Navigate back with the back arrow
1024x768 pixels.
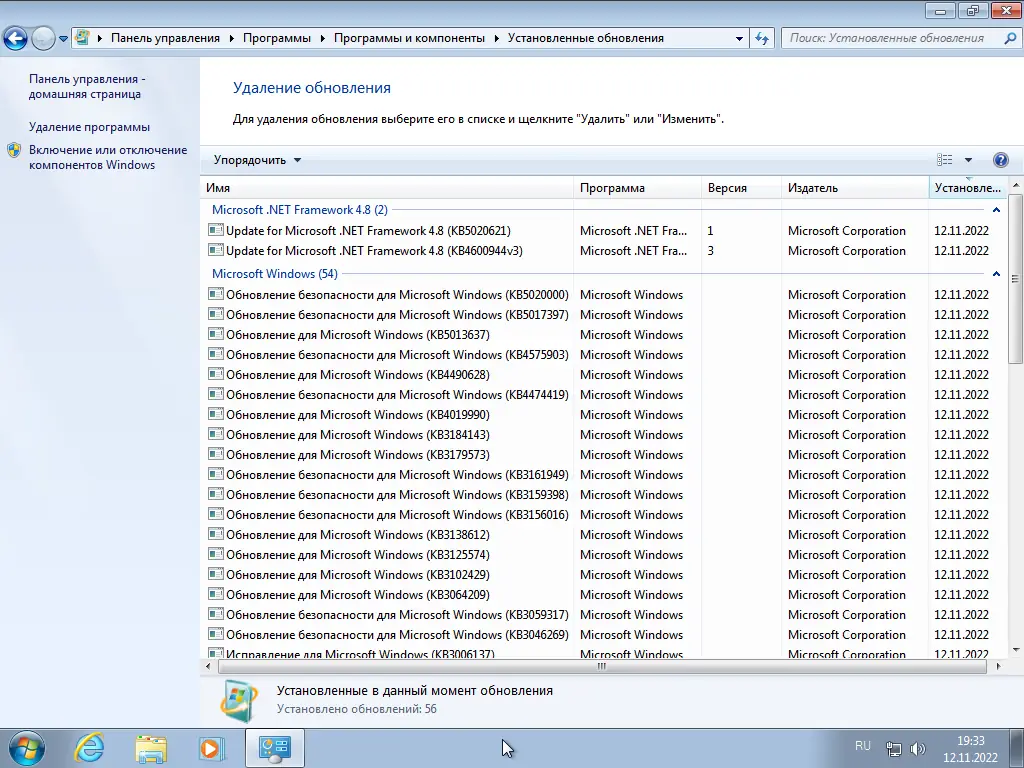pyautogui.click(x=16, y=38)
